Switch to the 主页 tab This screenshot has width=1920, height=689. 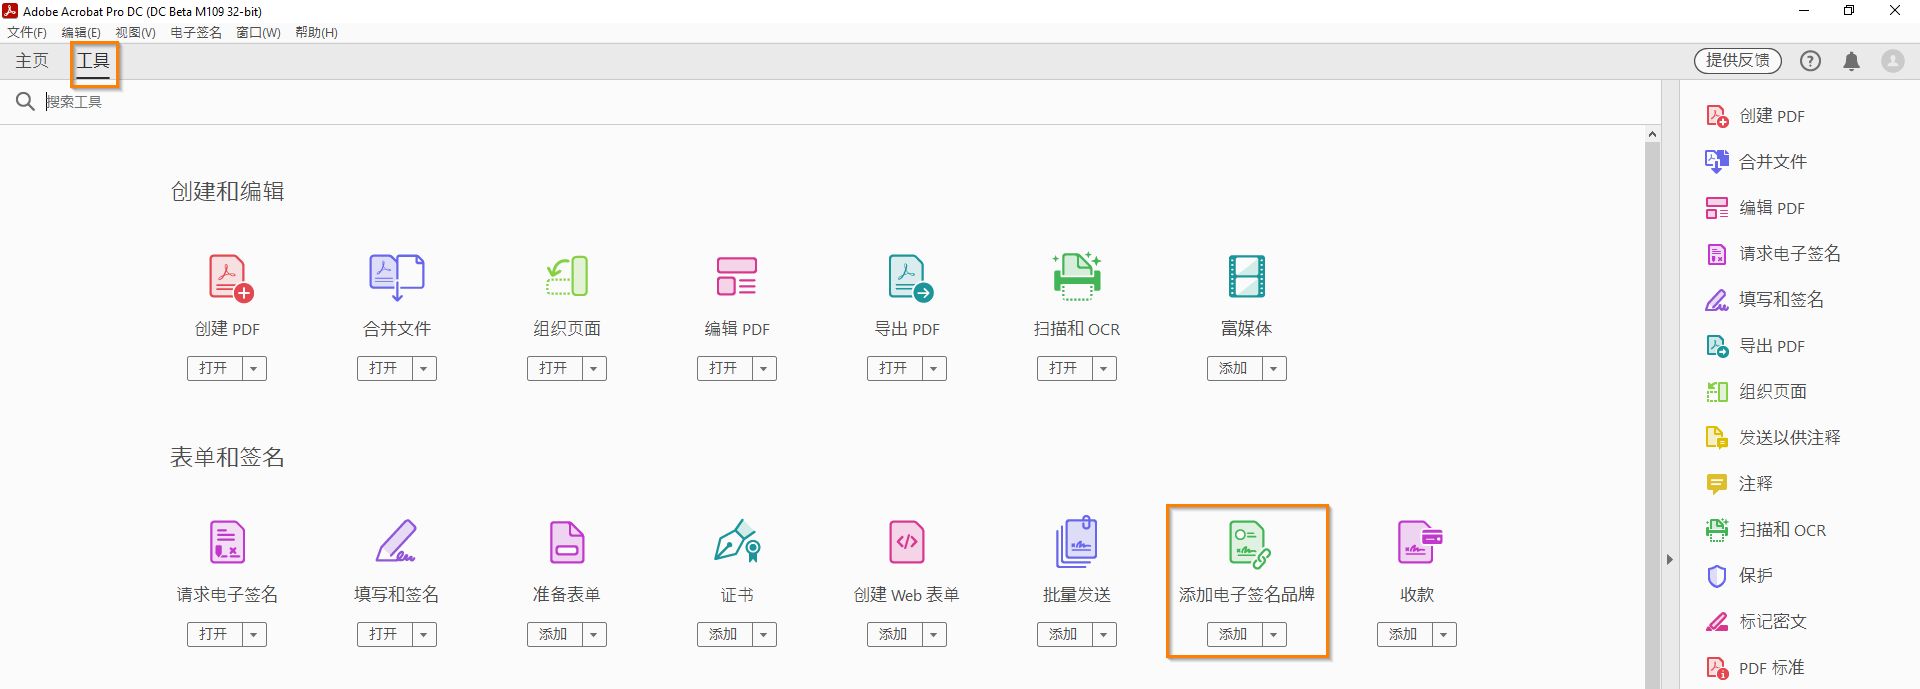pos(32,61)
